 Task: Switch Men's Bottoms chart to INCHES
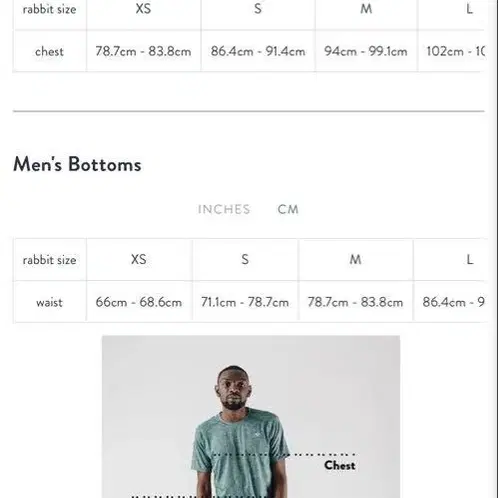[224, 209]
